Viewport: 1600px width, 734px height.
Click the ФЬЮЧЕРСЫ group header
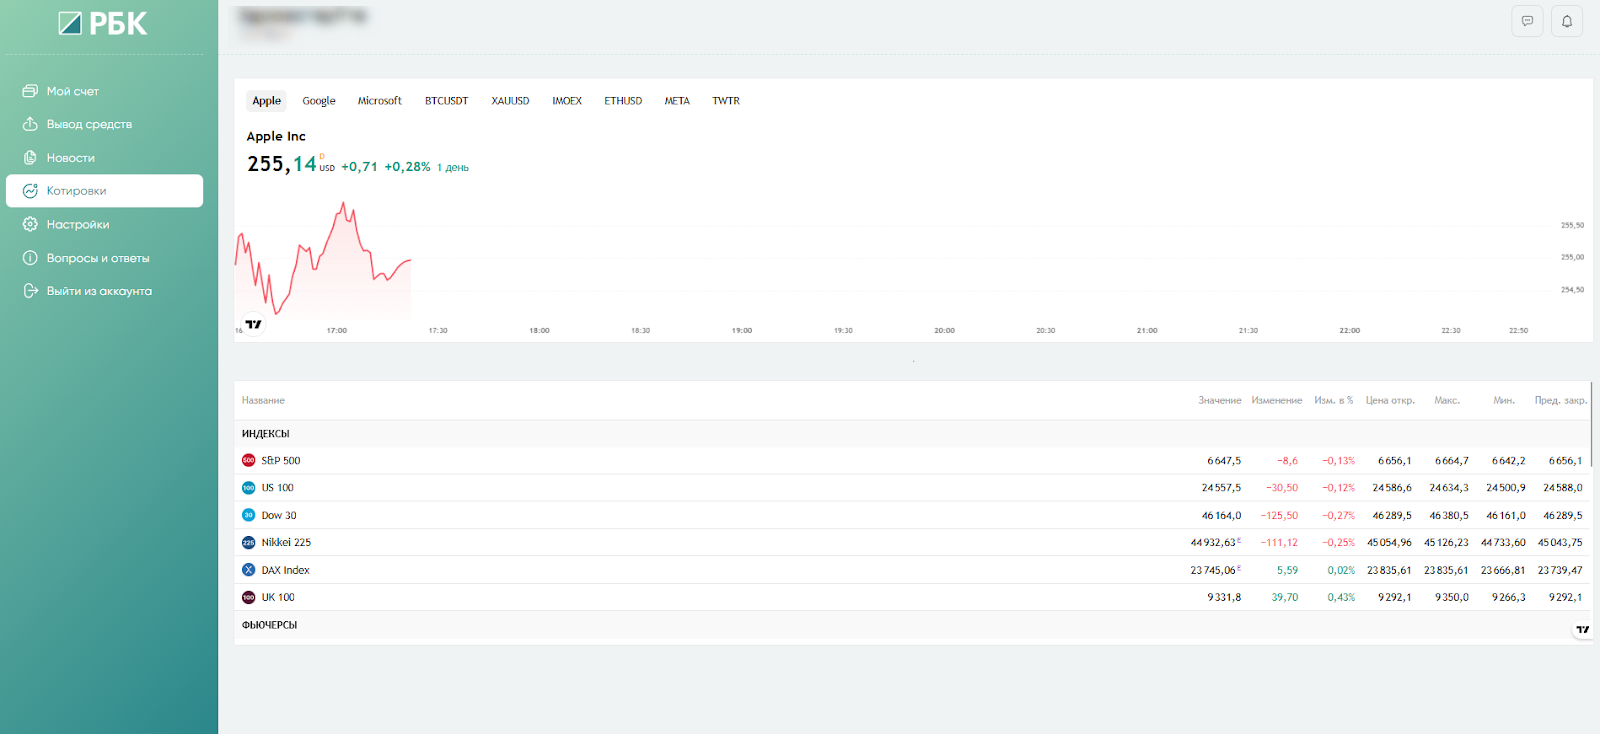tap(270, 625)
